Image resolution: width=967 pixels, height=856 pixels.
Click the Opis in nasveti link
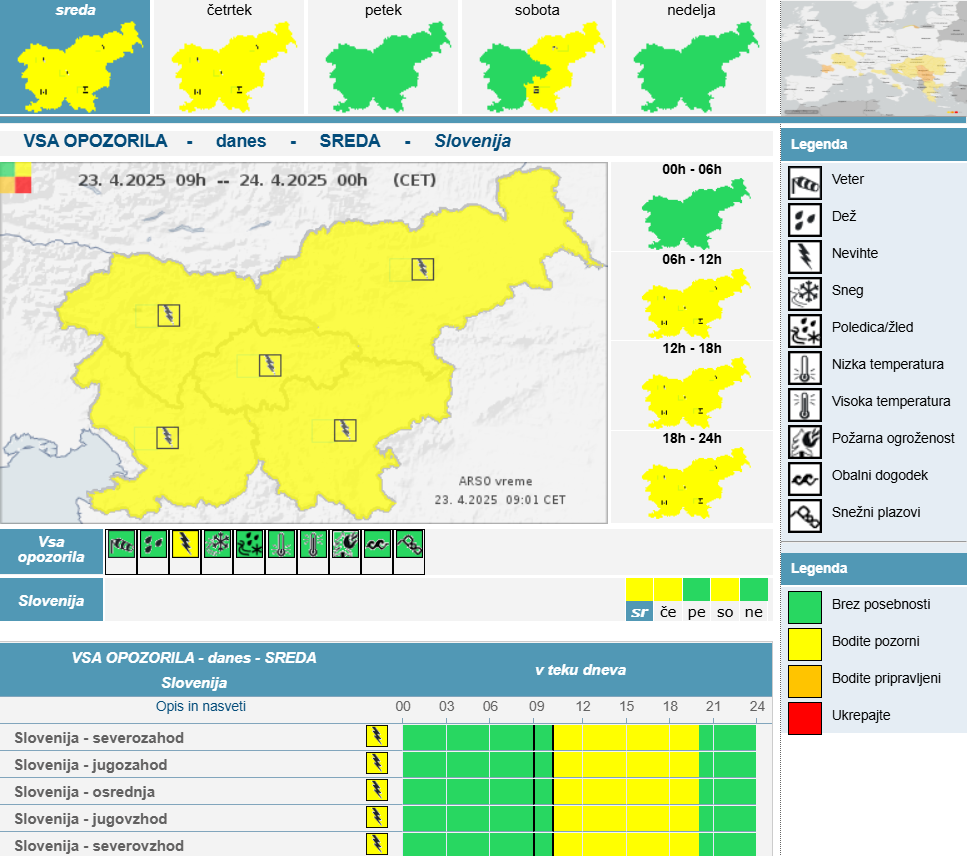tap(200, 706)
